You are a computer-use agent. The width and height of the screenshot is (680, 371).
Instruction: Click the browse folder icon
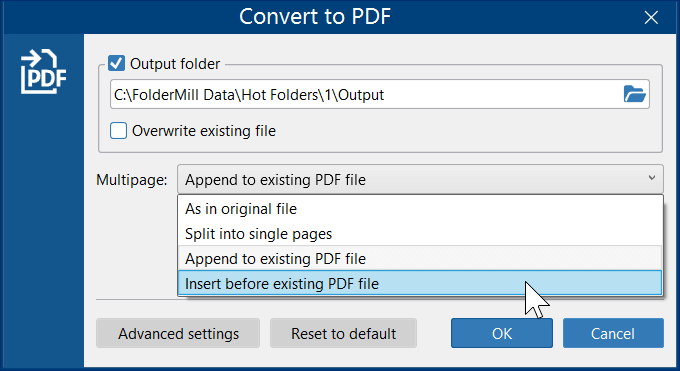(x=634, y=94)
